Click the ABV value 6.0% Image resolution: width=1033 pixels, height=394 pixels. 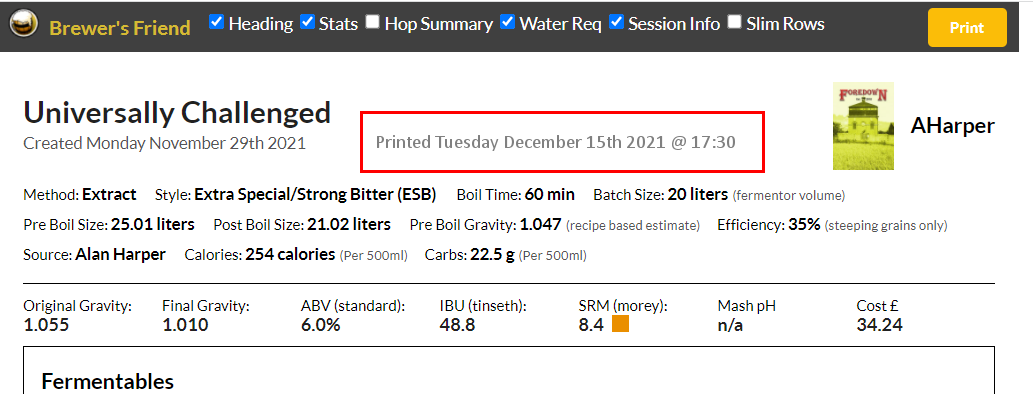point(321,325)
